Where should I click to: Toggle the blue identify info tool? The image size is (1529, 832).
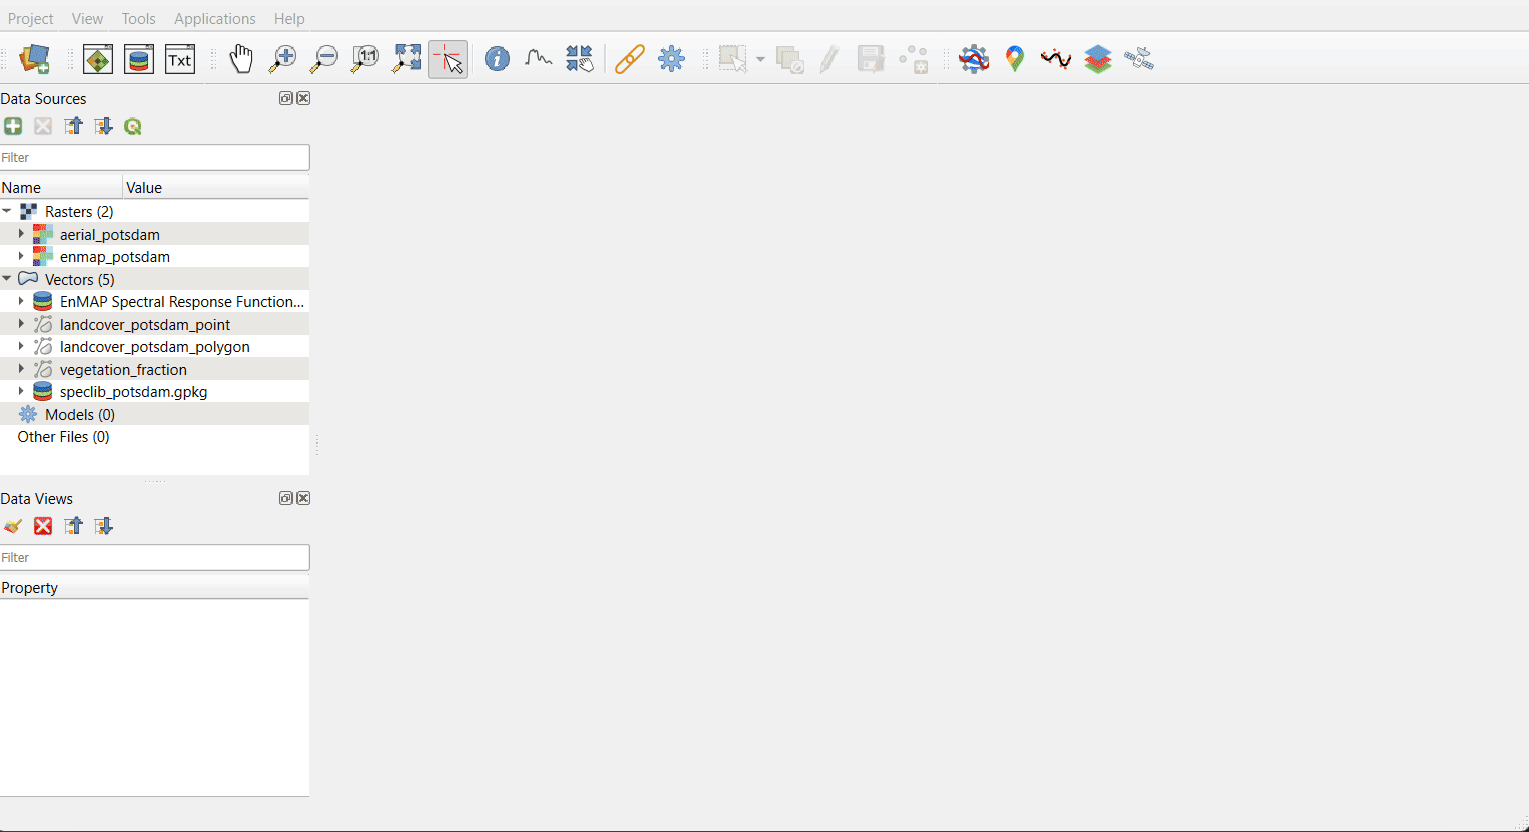(497, 60)
